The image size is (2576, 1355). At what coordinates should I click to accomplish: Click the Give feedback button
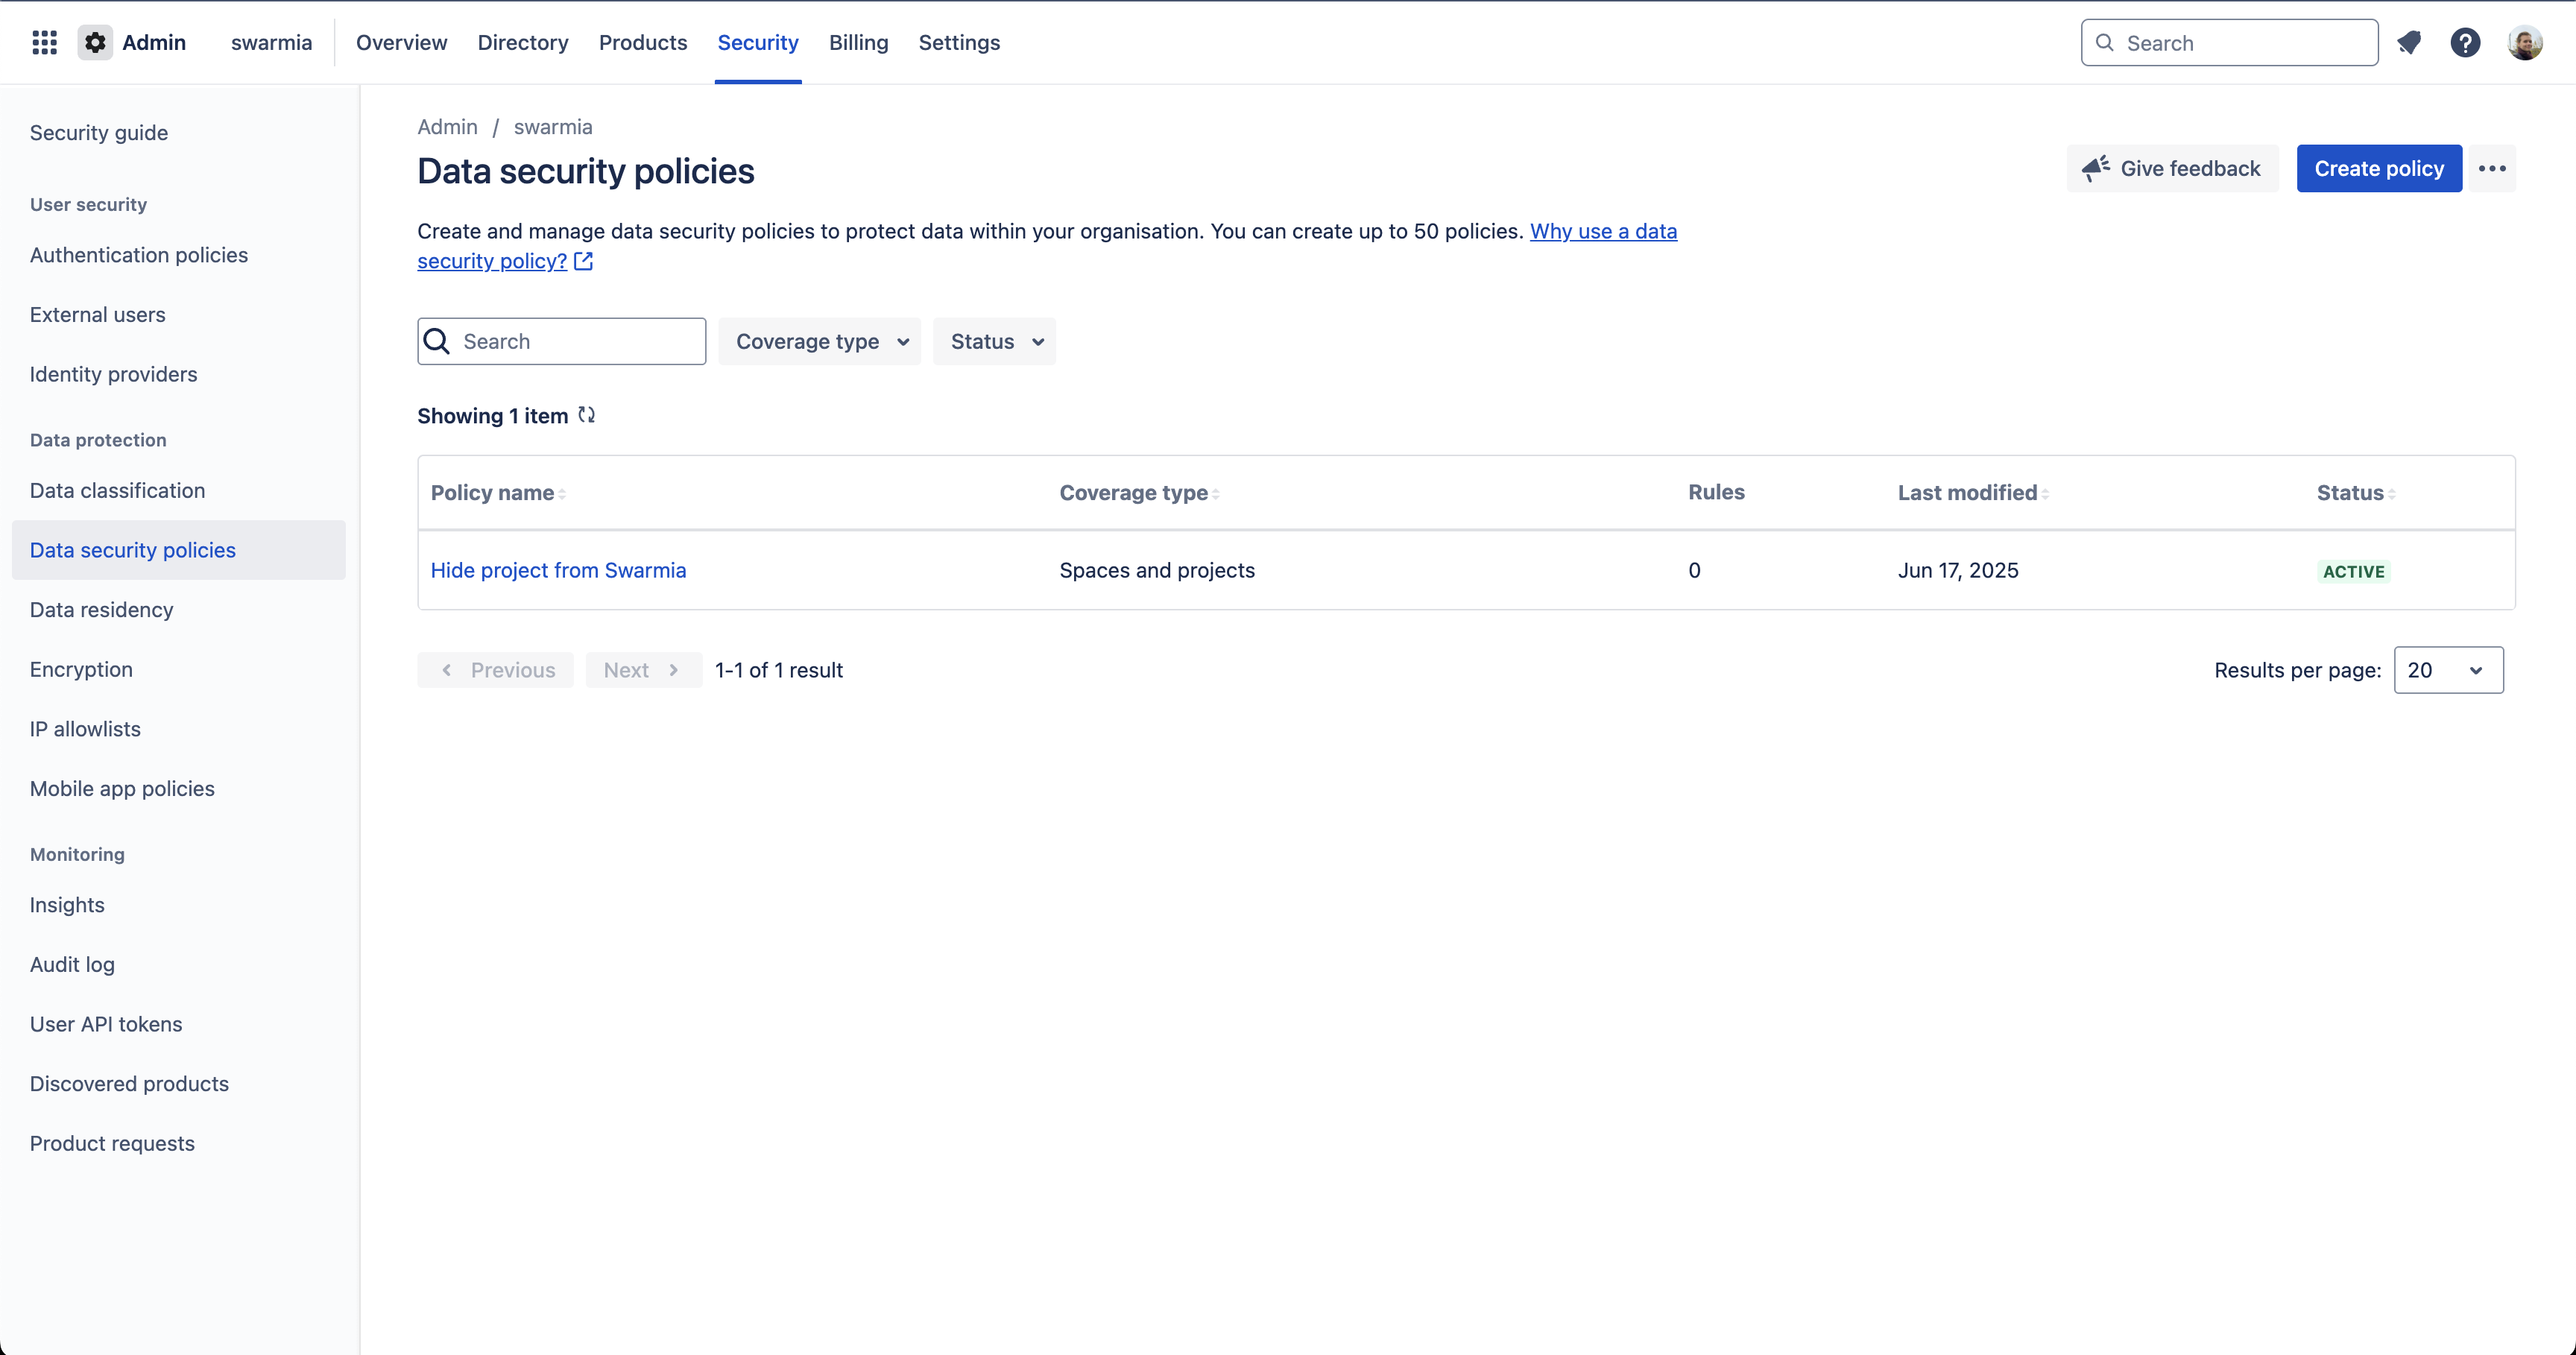click(x=2172, y=168)
